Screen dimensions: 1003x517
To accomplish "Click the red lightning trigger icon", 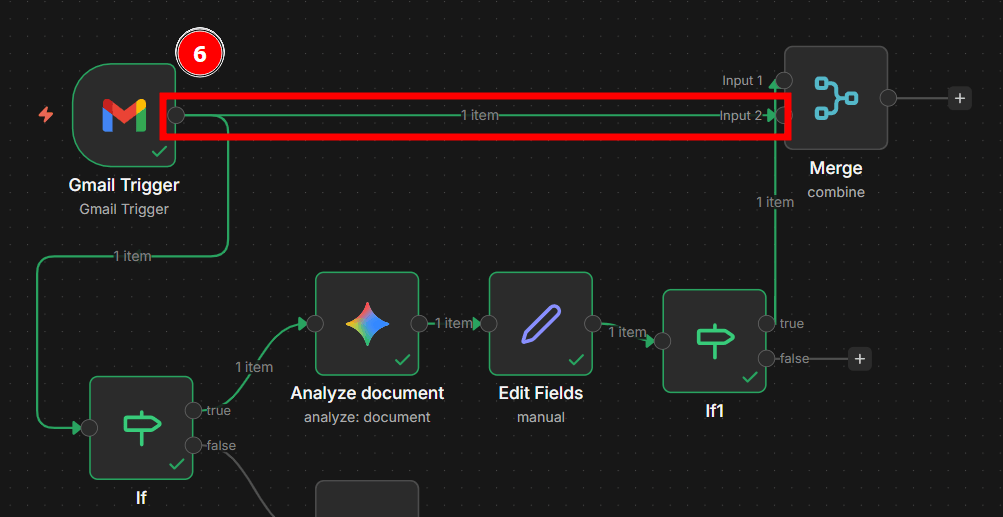I will click(45, 115).
